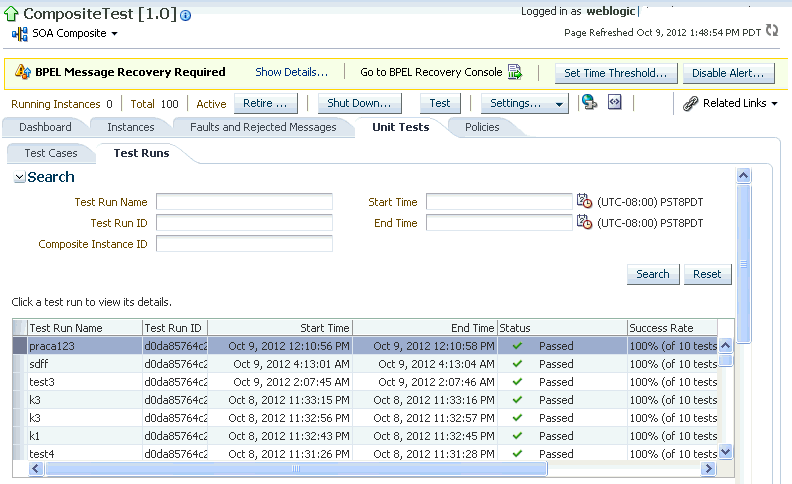The image size is (792, 484).
Task: Switch to the Test Cases subtab
Action: coord(51,153)
